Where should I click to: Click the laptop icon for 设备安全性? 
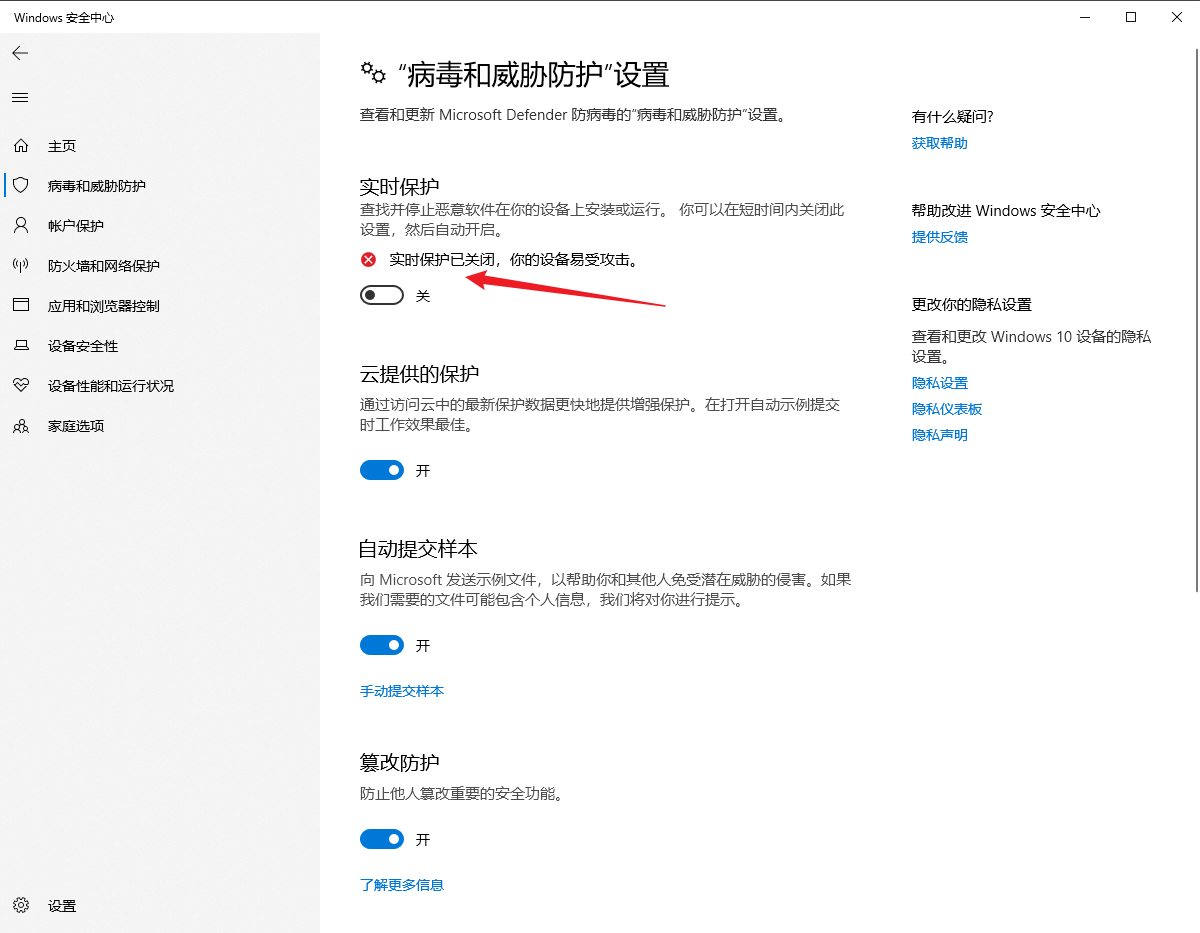point(21,346)
